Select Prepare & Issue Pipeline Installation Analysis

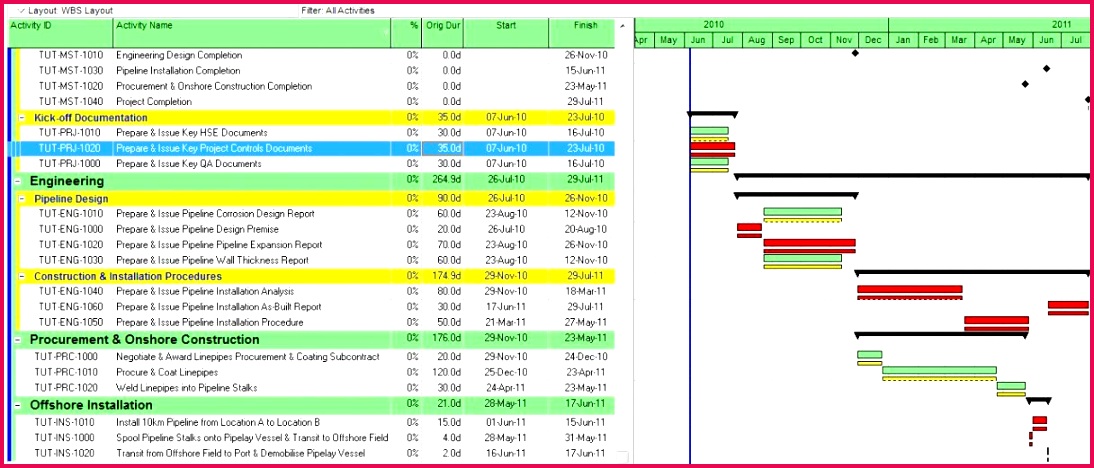coord(318,292)
